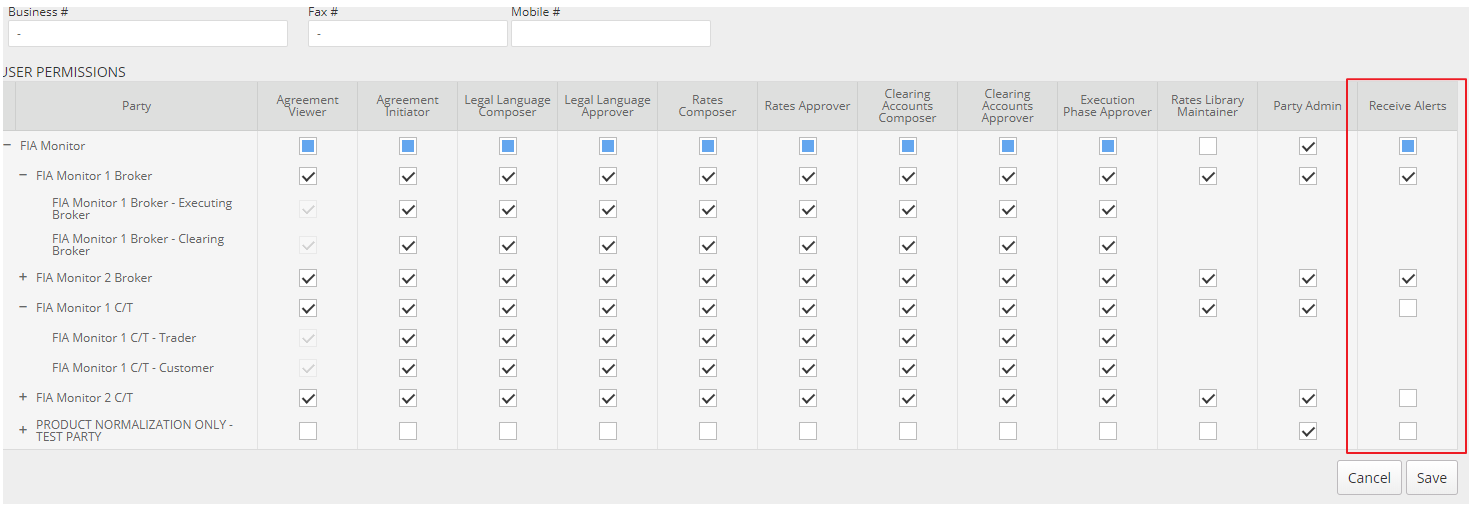
Task: Check Receive Alerts for FIA Monitor 2 C/T
Action: point(1408,398)
